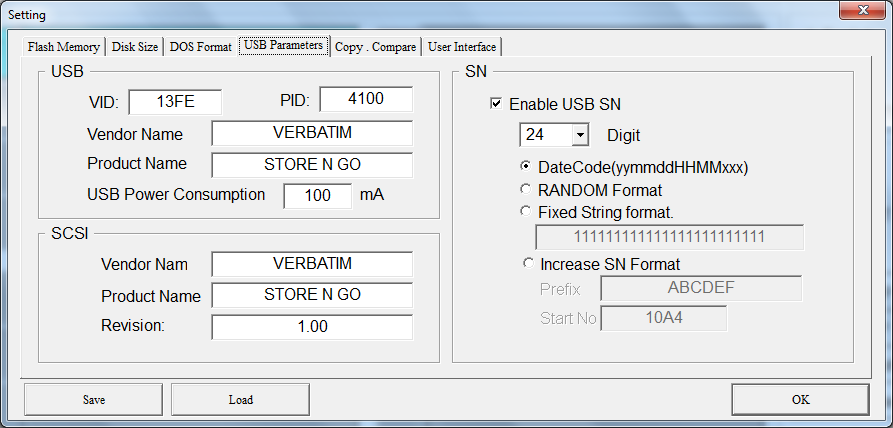Click the Start No field showing 10A4
893x428 pixels.
[664, 318]
